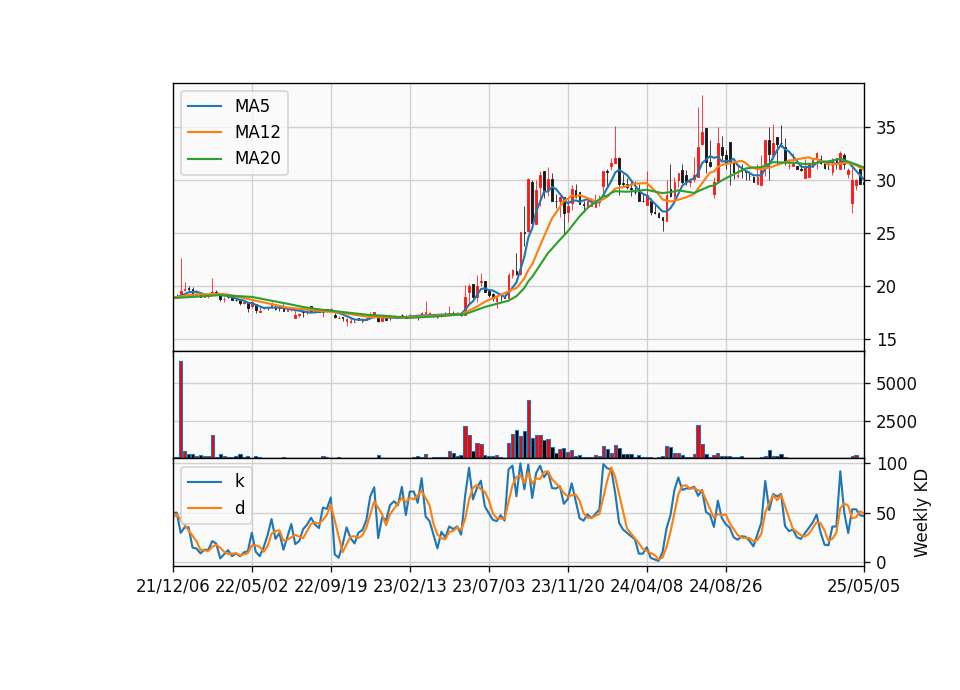Viewport: 960px width, 690px height.
Task: Click the 23/11/20 date tick label
Action: click(568, 586)
